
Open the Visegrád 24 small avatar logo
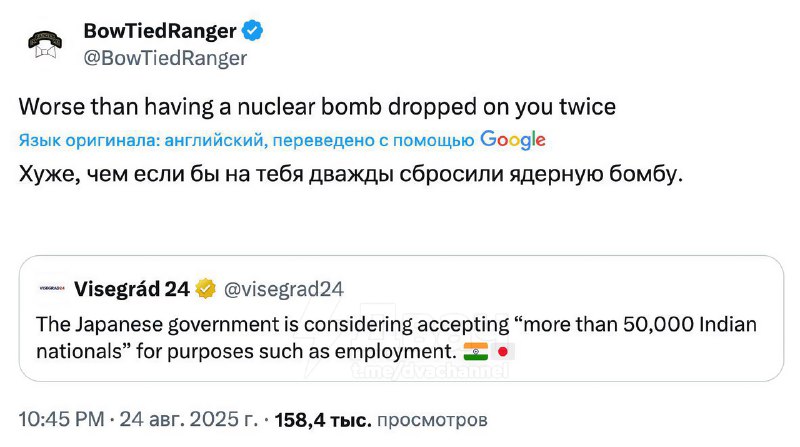click(52, 289)
